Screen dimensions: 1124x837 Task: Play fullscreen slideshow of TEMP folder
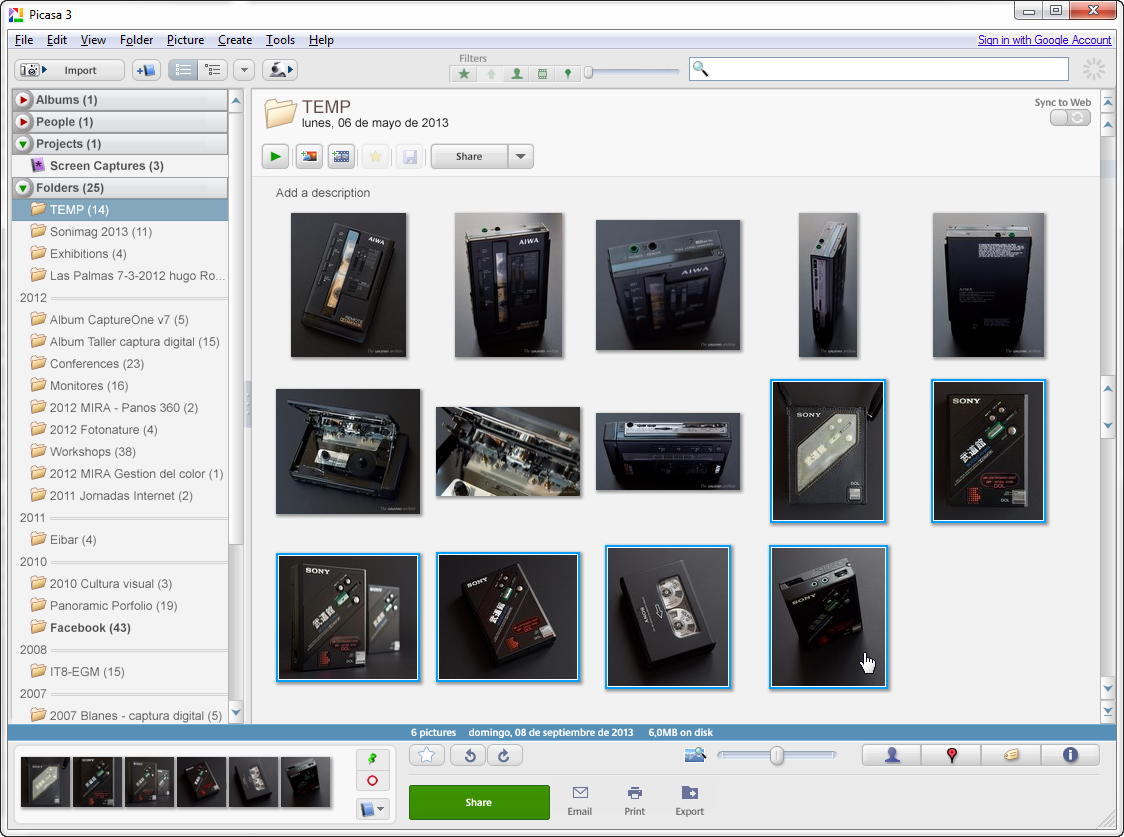click(x=275, y=156)
